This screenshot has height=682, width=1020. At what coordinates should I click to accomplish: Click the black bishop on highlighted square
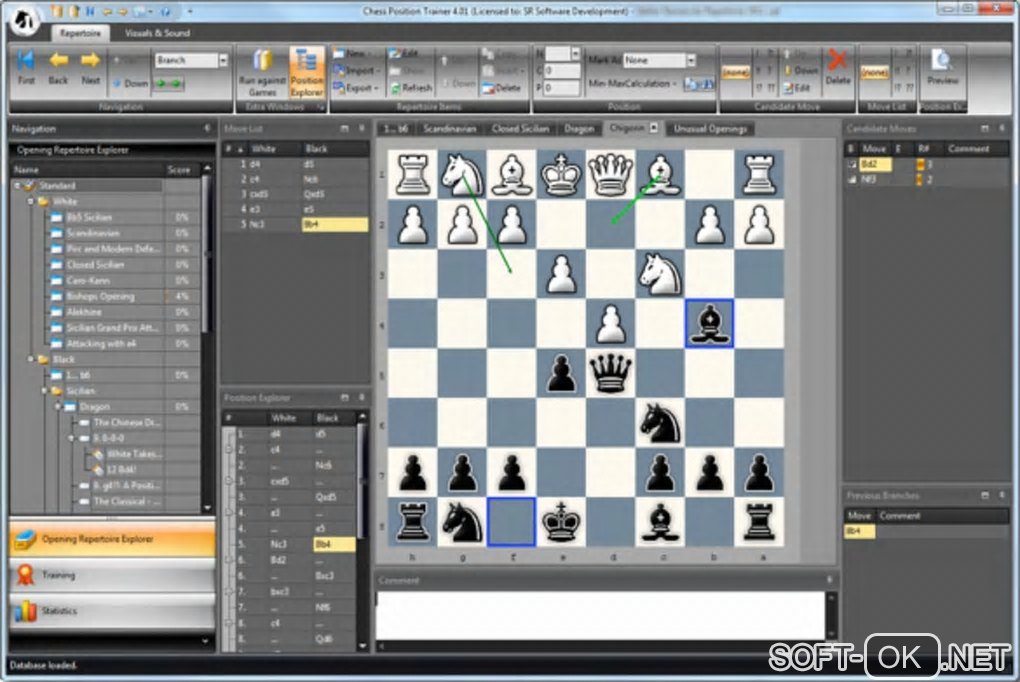click(x=709, y=323)
